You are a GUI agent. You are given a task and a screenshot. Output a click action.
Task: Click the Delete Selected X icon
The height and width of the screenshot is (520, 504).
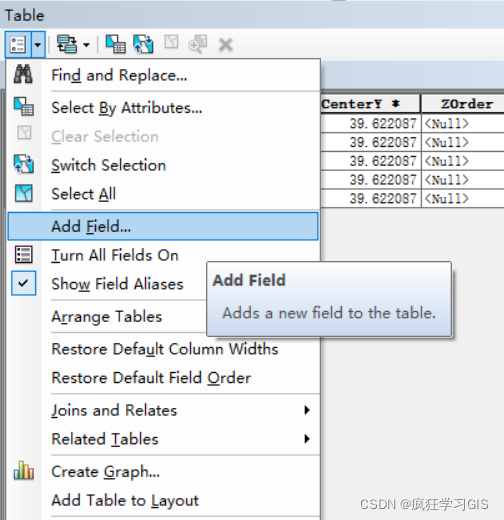(x=226, y=45)
